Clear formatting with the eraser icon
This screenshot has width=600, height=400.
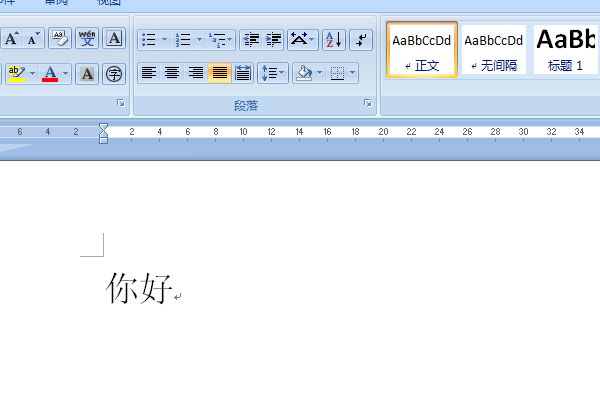point(60,38)
